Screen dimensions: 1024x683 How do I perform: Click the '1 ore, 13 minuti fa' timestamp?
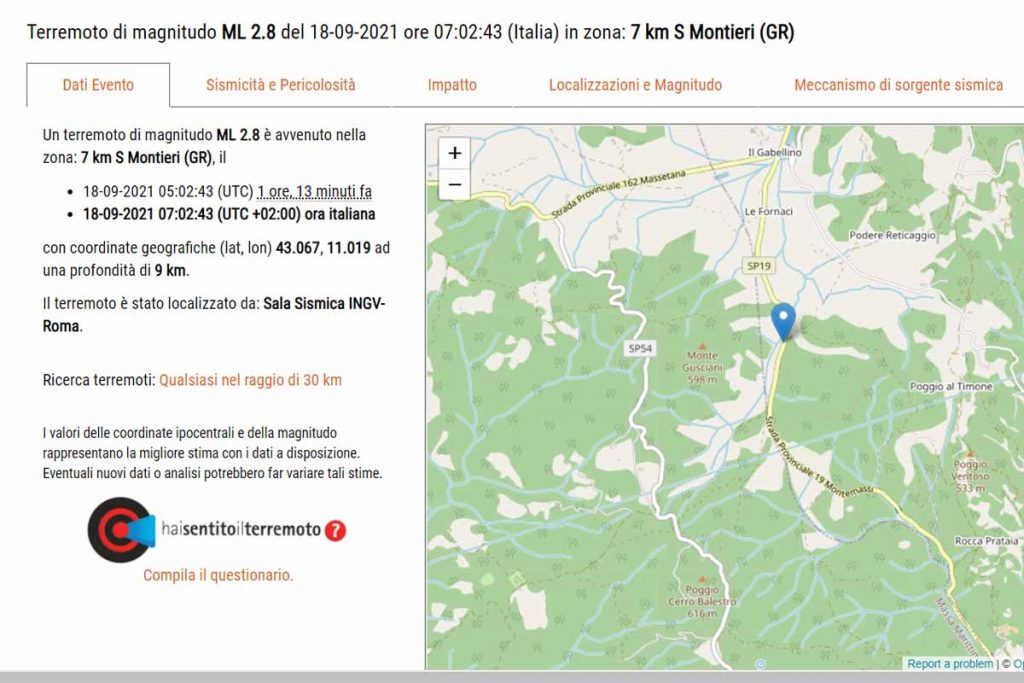point(315,191)
